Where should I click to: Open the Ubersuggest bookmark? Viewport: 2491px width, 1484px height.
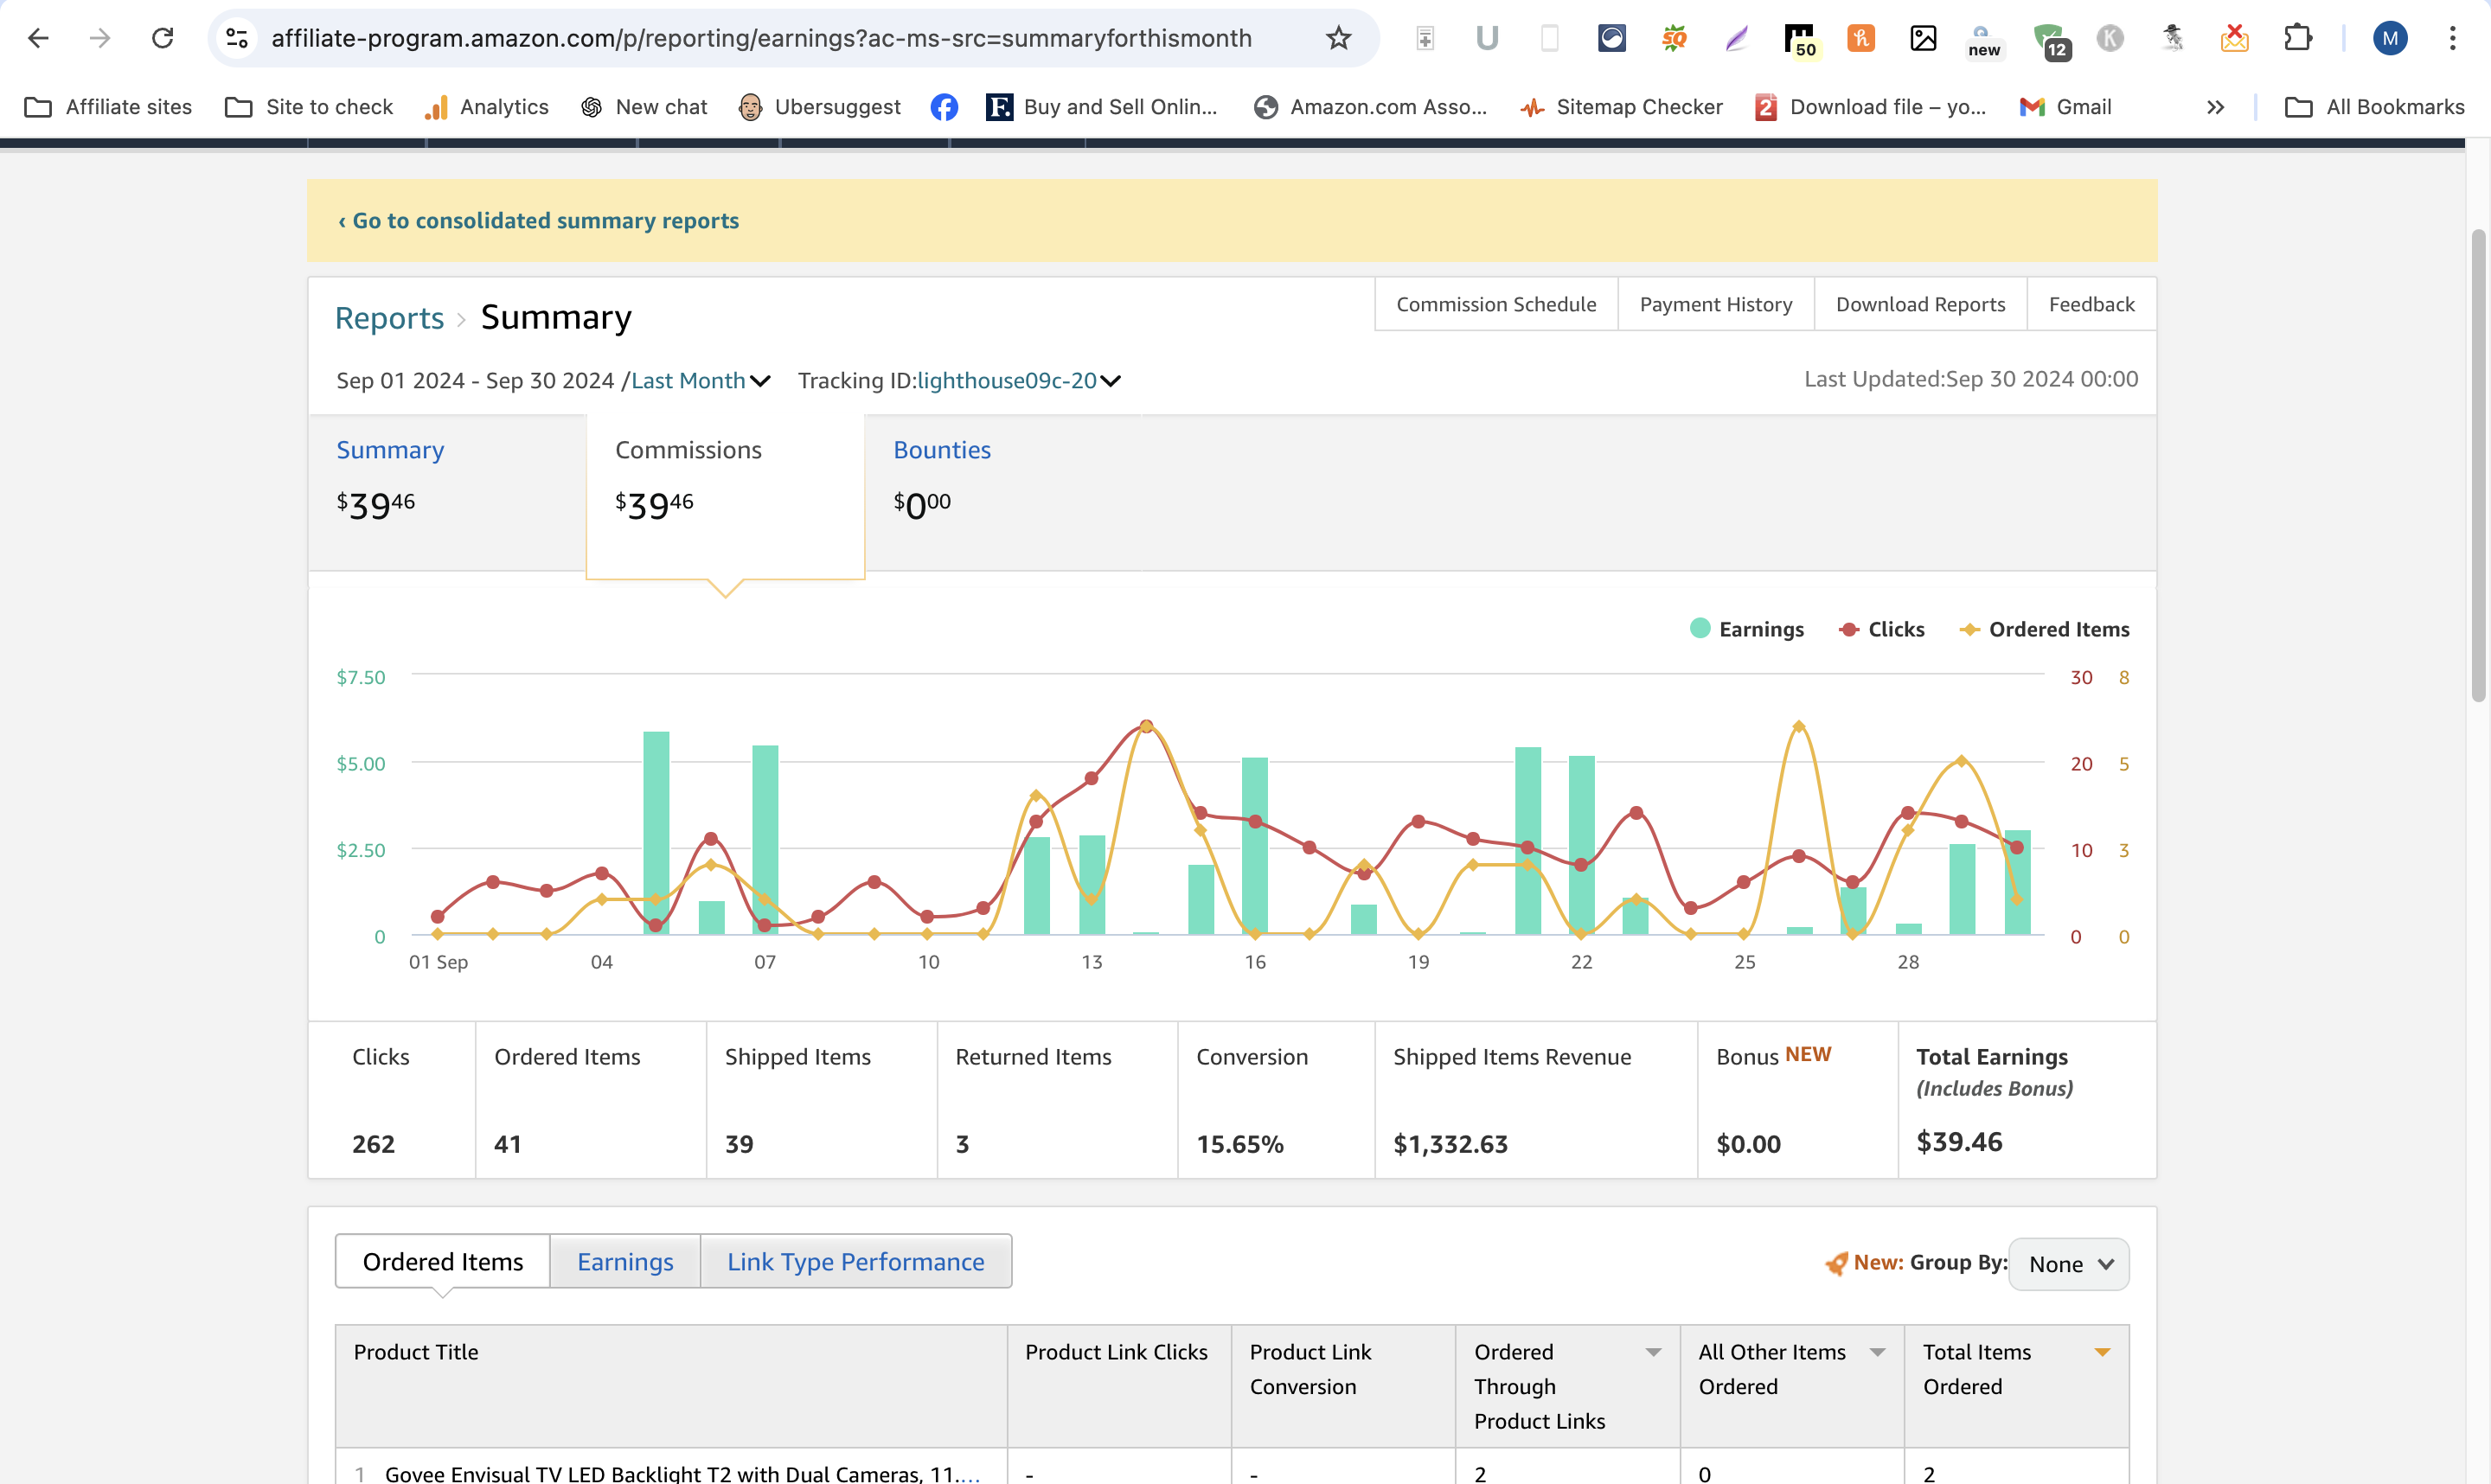click(x=819, y=107)
